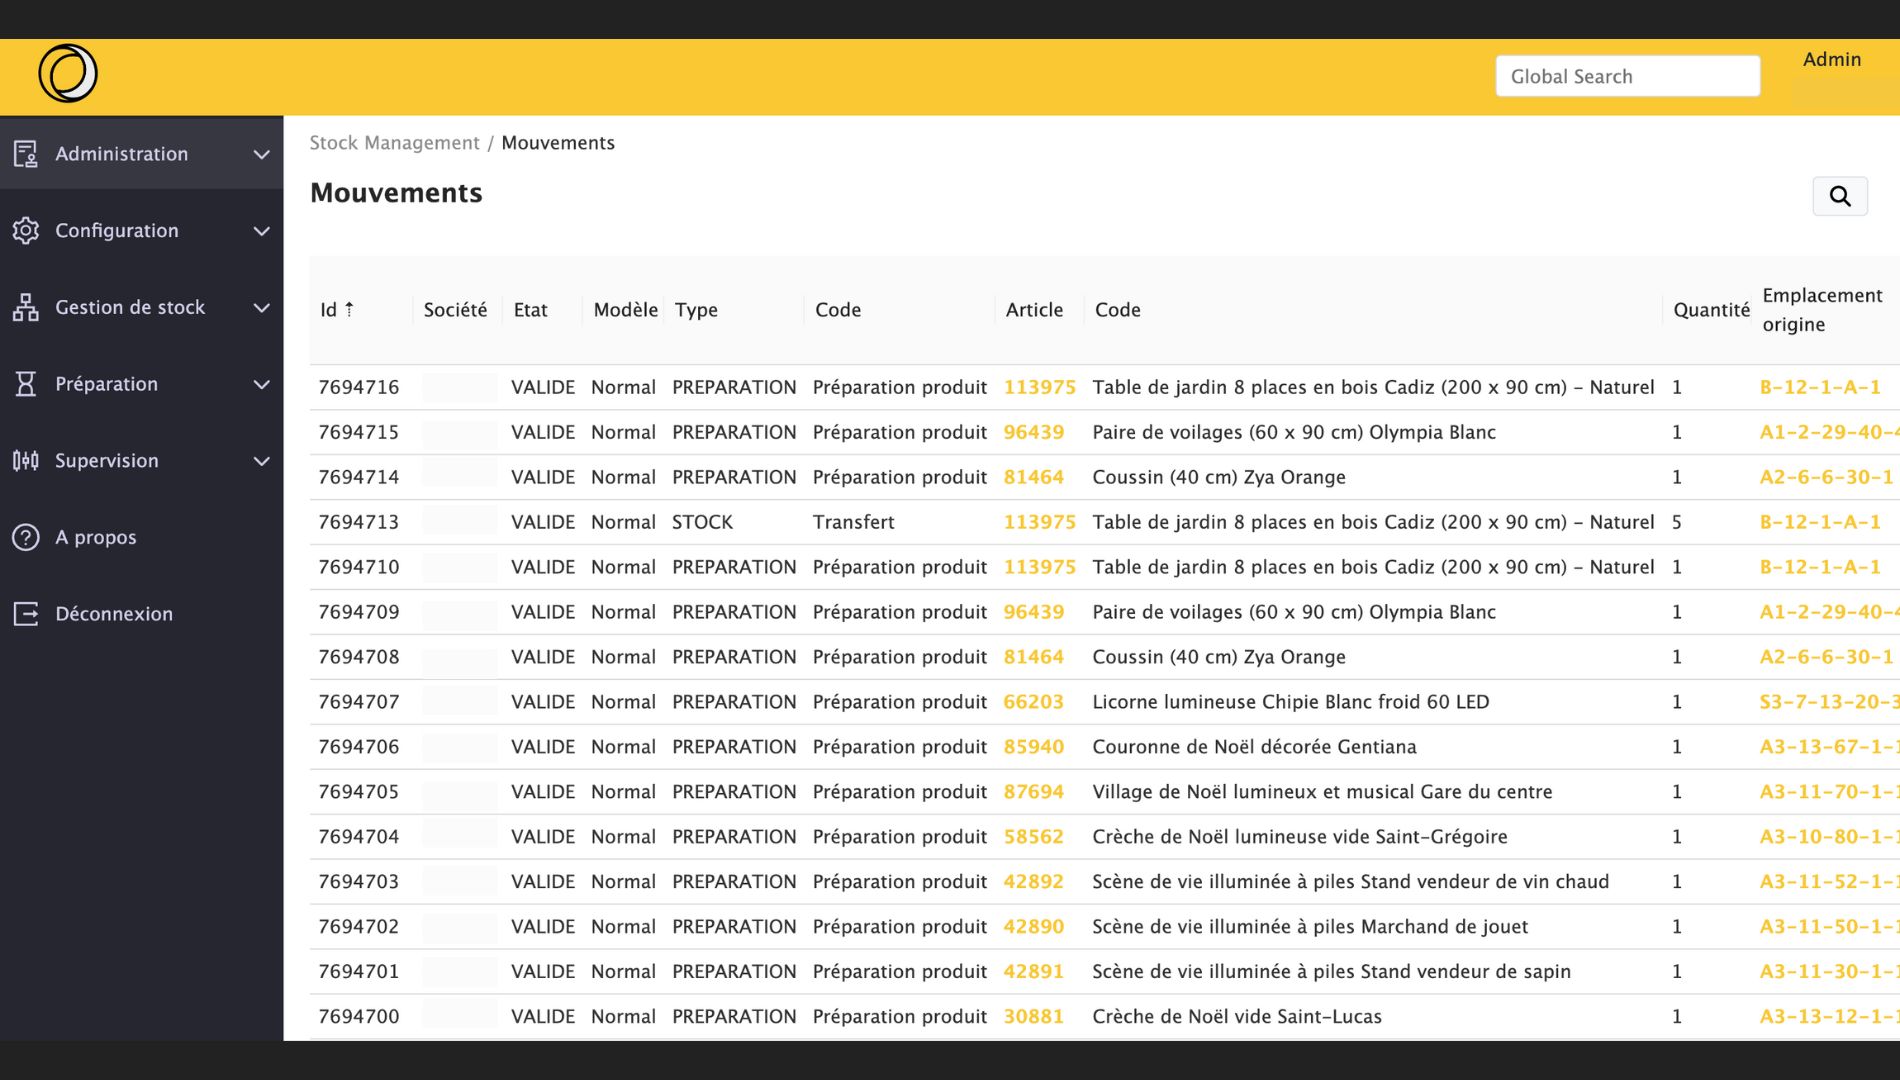Click the Transfert code cell
This screenshot has height=1080, width=1900.
pyautogui.click(x=853, y=522)
